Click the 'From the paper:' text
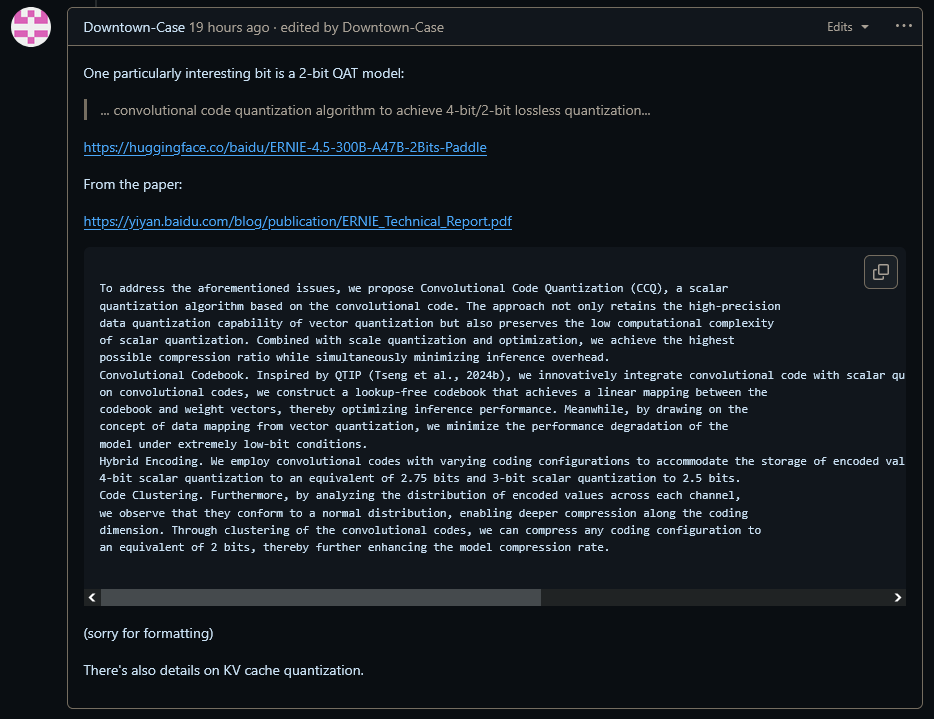Screen dimensions: 934x719 pos(133,185)
